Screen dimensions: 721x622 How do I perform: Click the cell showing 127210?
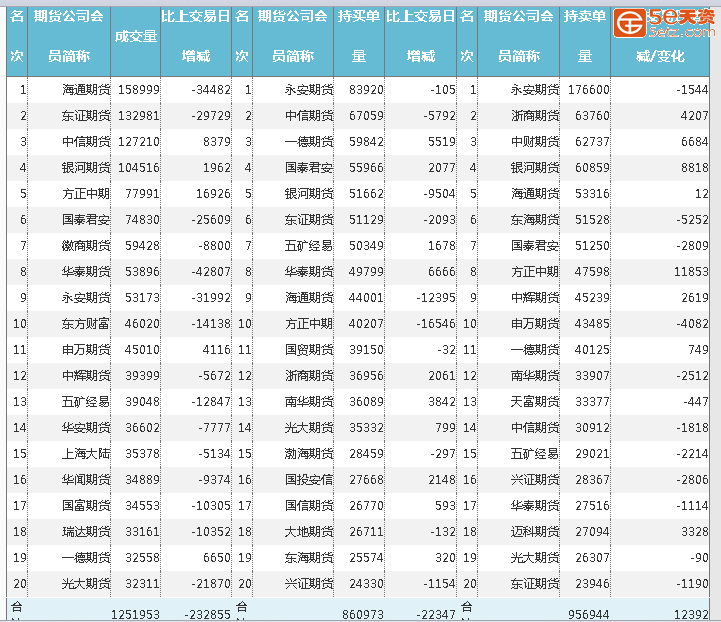tap(138, 142)
